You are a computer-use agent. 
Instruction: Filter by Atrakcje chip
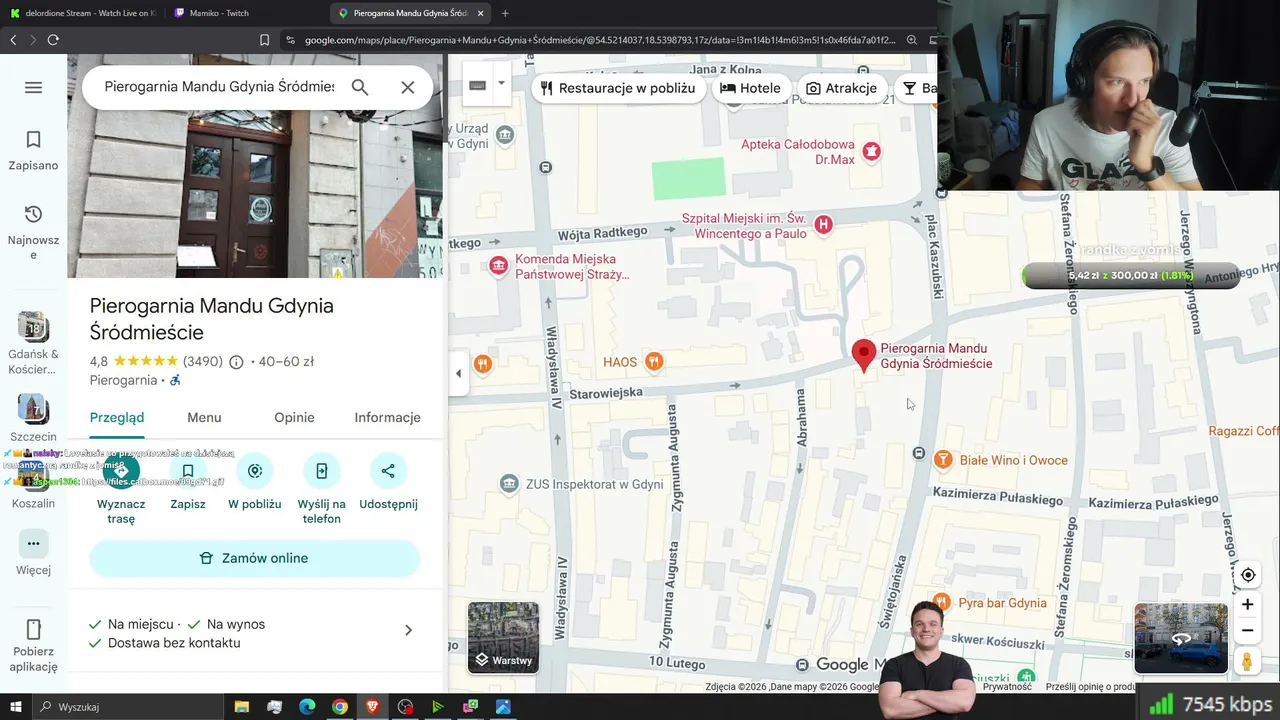(841, 88)
